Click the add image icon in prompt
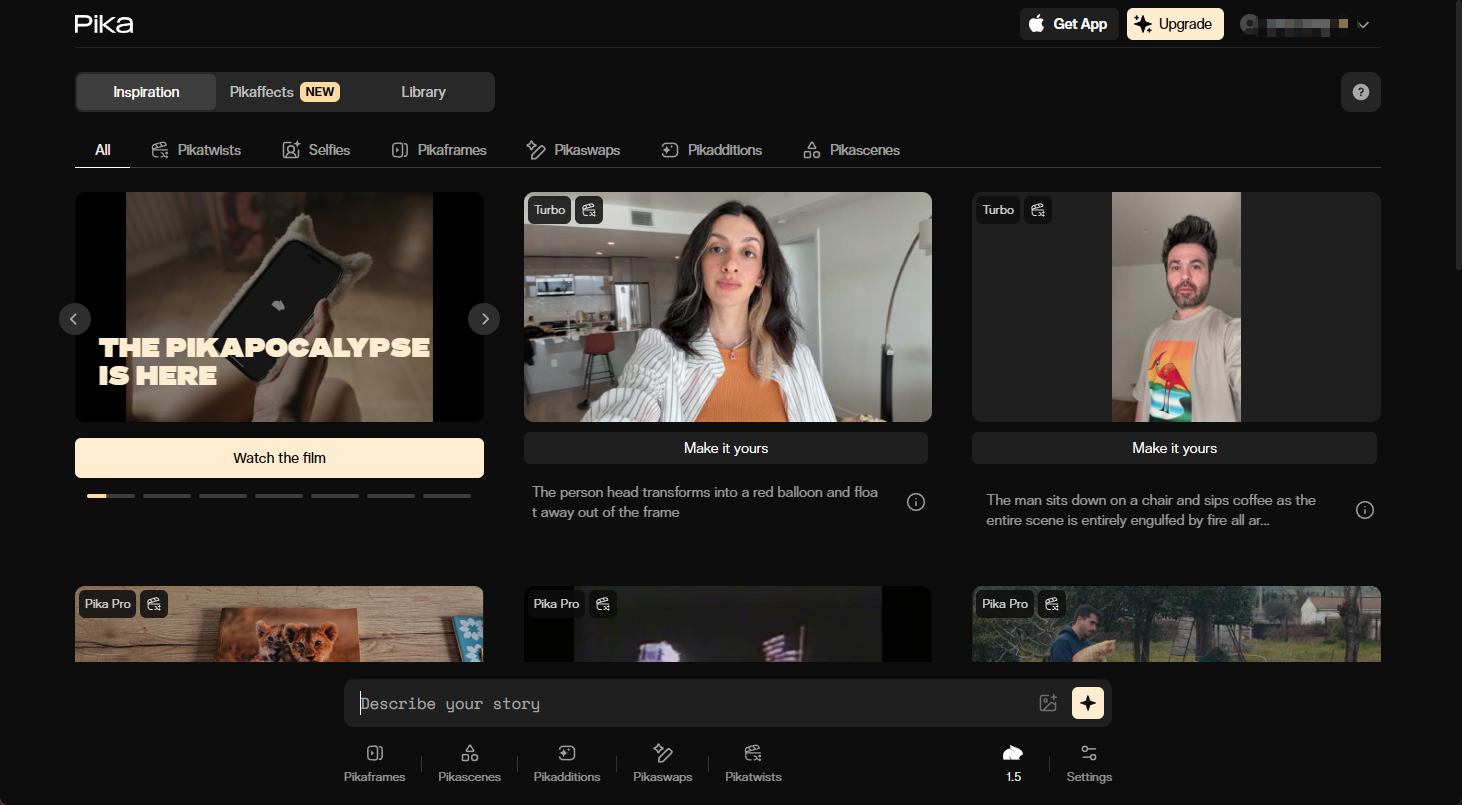Viewport: 1462px width, 805px height. [1048, 703]
